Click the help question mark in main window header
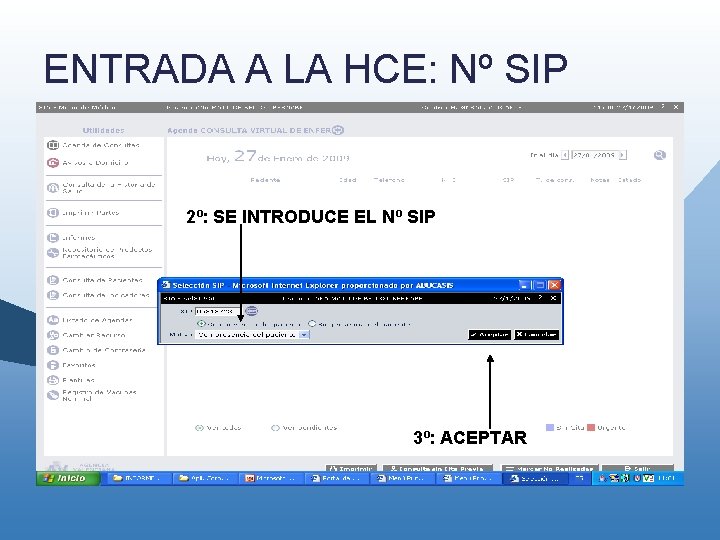The height and width of the screenshot is (540, 720). click(663, 107)
